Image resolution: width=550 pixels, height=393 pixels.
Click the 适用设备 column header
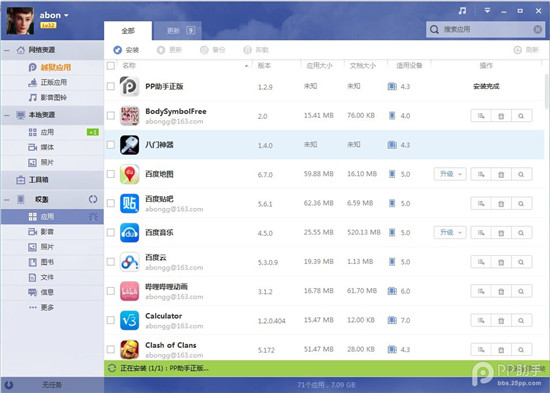(409, 66)
